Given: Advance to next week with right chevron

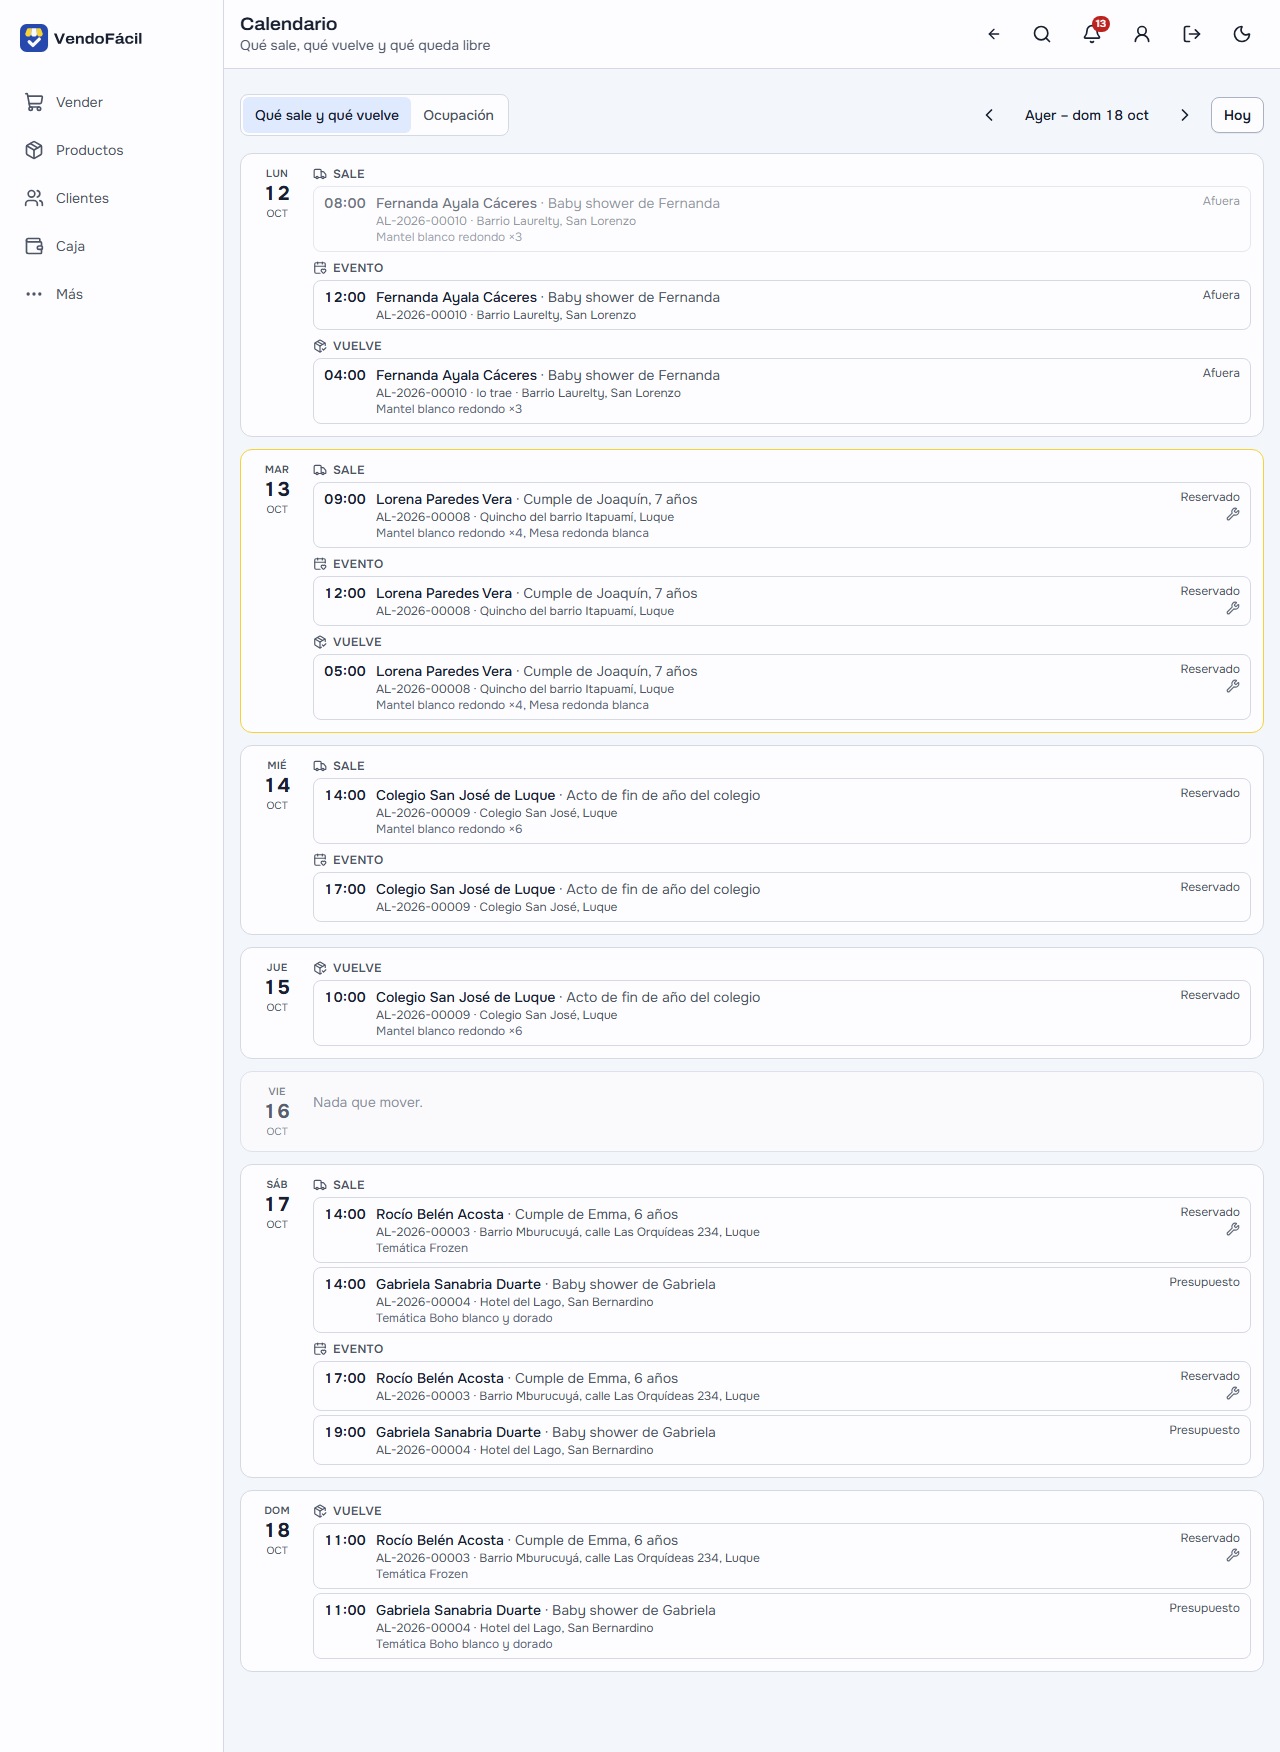Looking at the screenshot, I should tap(1185, 115).
